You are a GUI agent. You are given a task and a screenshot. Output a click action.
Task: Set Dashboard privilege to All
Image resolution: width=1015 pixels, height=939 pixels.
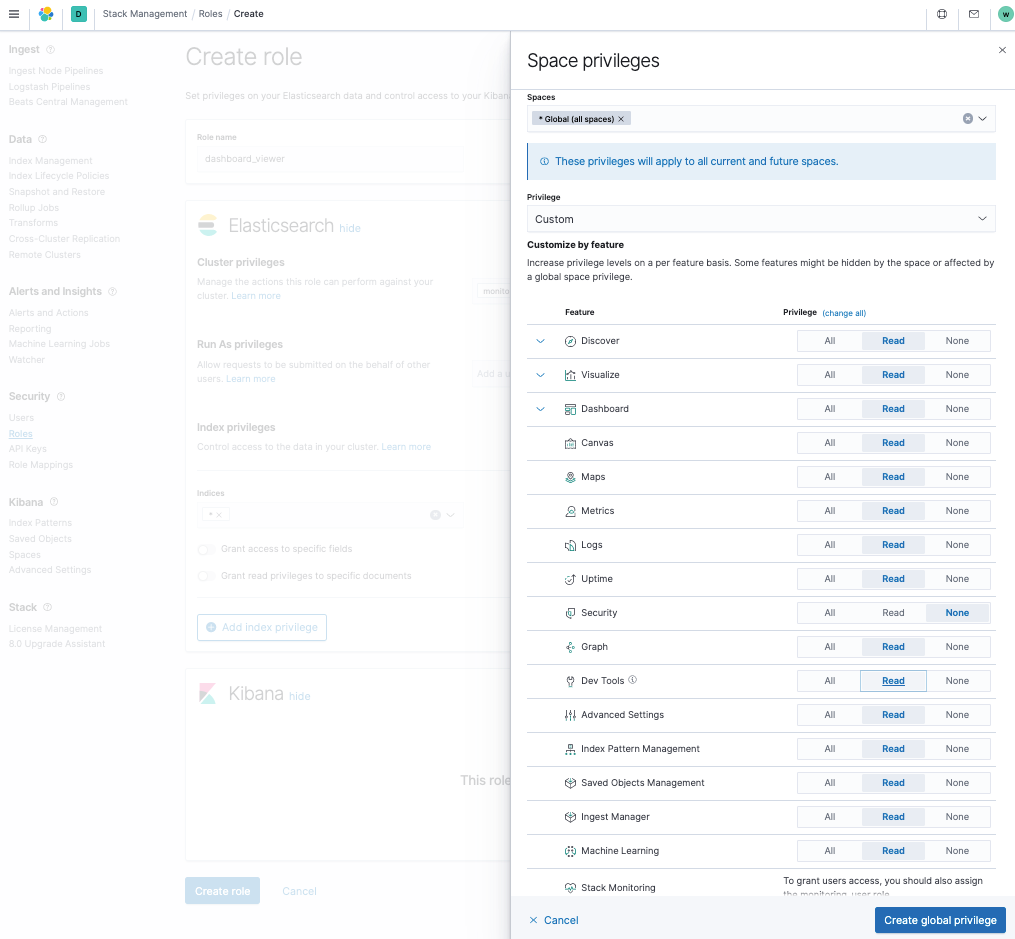point(829,409)
